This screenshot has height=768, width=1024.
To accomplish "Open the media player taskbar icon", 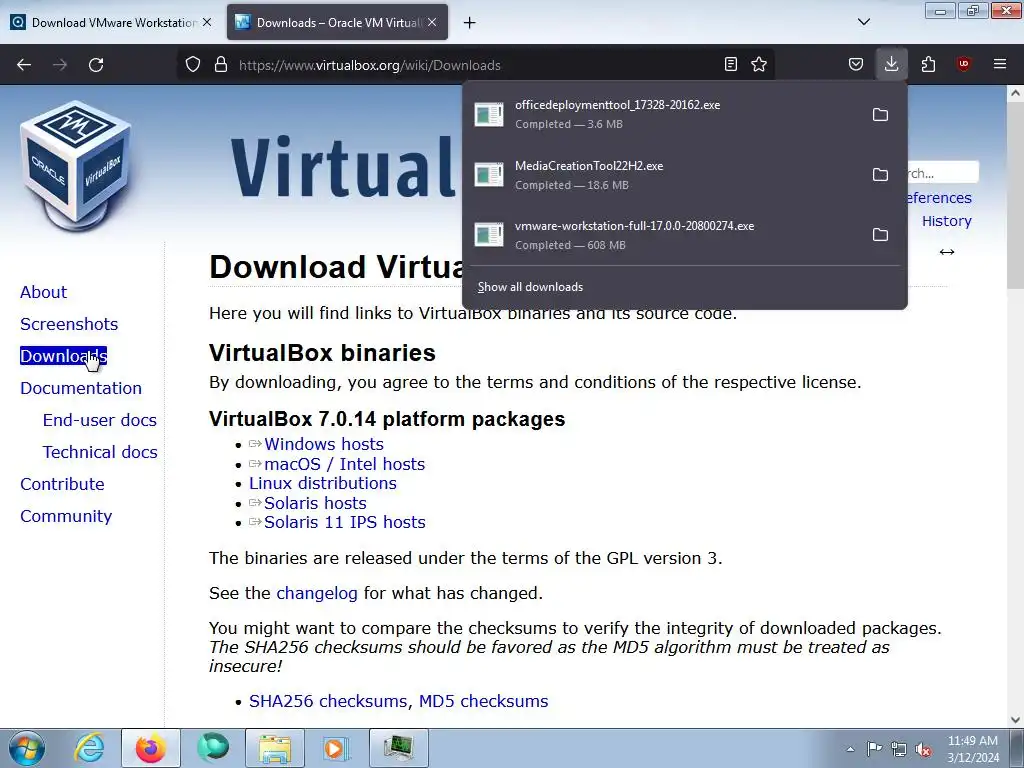I will tap(337, 748).
